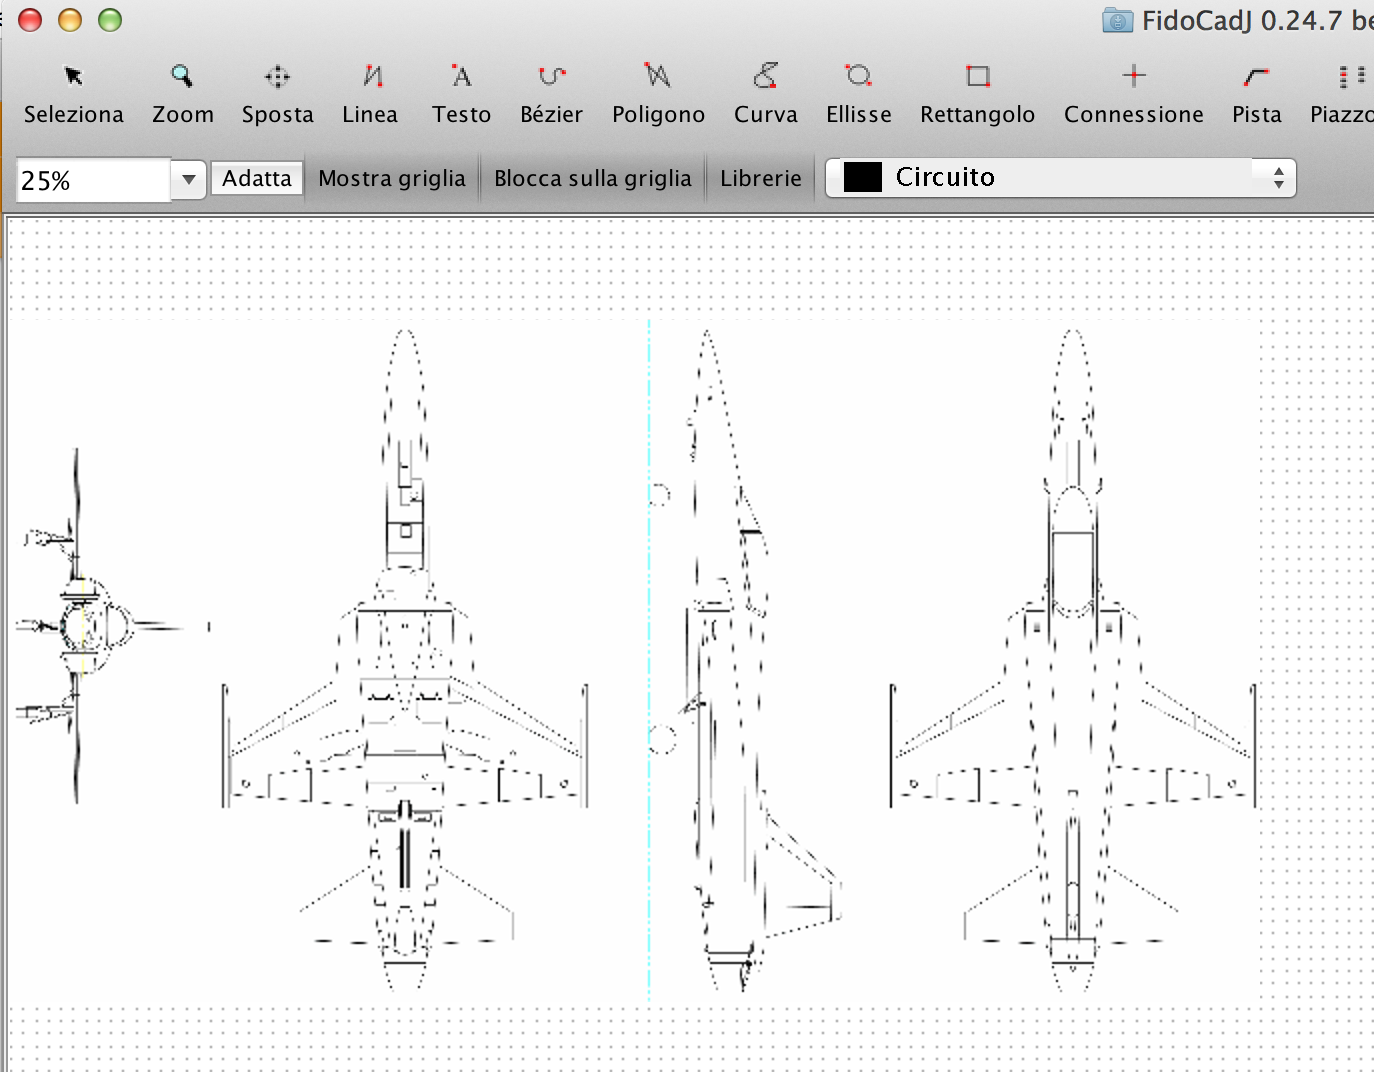
Task: Choose the Poligono polygon tool
Action: click(x=658, y=93)
